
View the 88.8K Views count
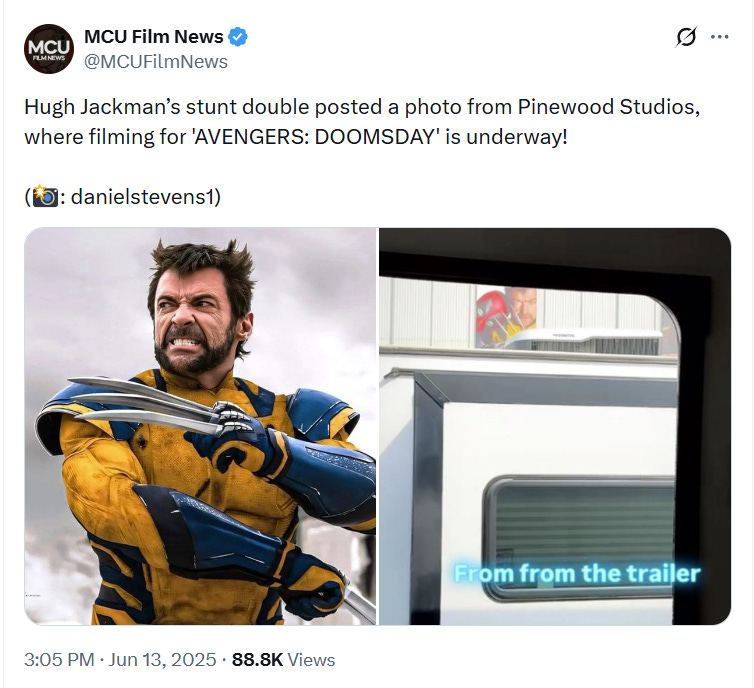(x=283, y=660)
